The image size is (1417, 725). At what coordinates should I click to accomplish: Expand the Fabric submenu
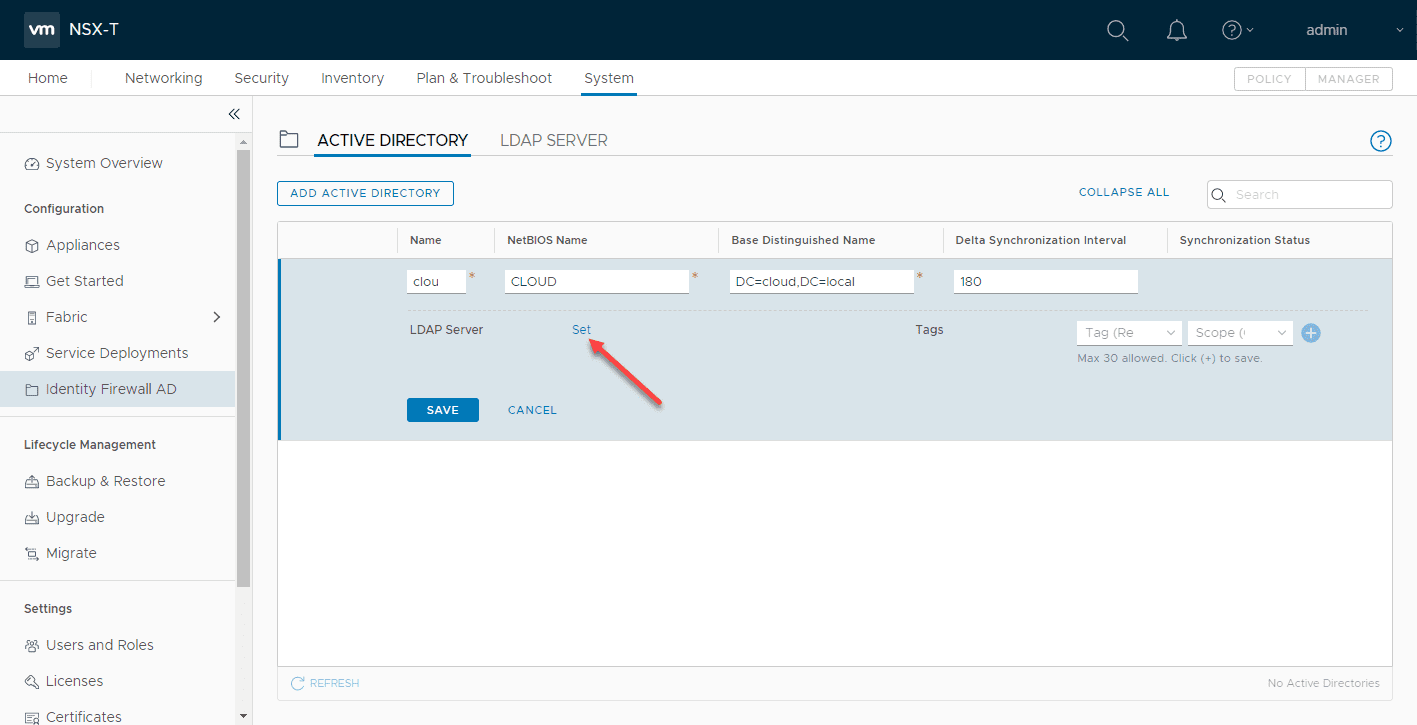point(216,317)
